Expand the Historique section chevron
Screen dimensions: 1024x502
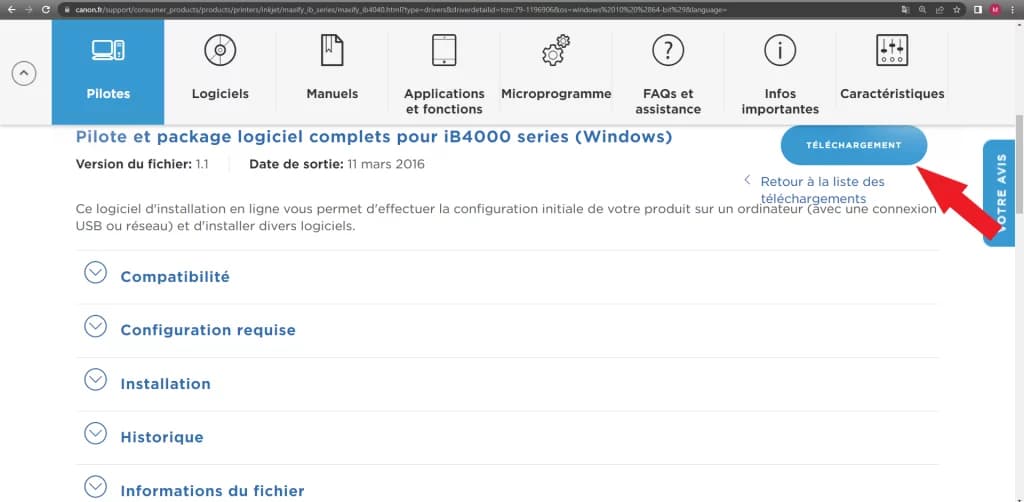coord(95,433)
